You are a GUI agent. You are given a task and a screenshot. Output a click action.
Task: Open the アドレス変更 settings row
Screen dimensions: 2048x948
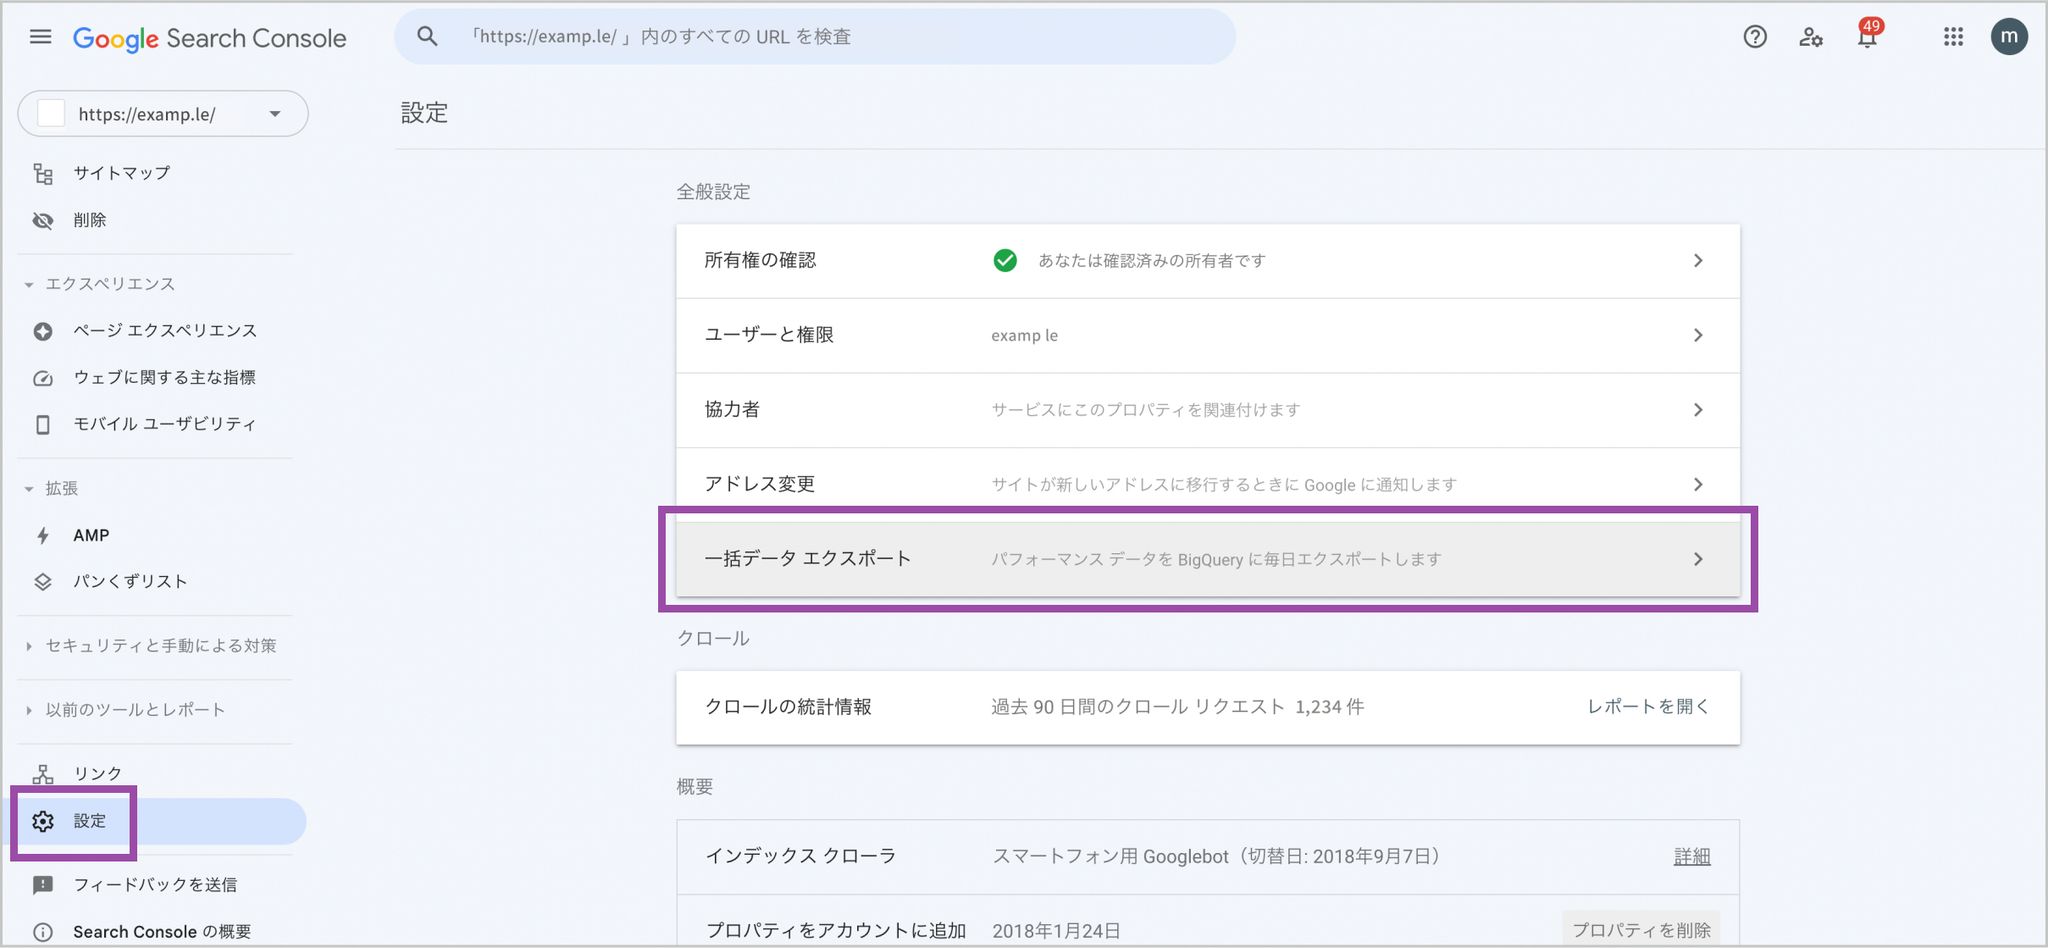point(1208,484)
